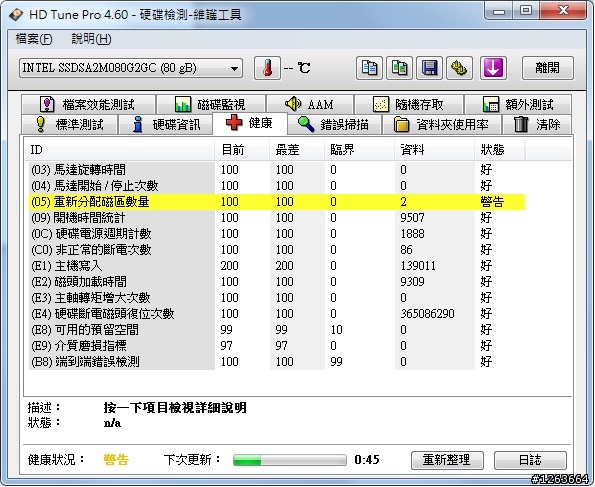Switch to the 額外測試 tab

(518, 104)
